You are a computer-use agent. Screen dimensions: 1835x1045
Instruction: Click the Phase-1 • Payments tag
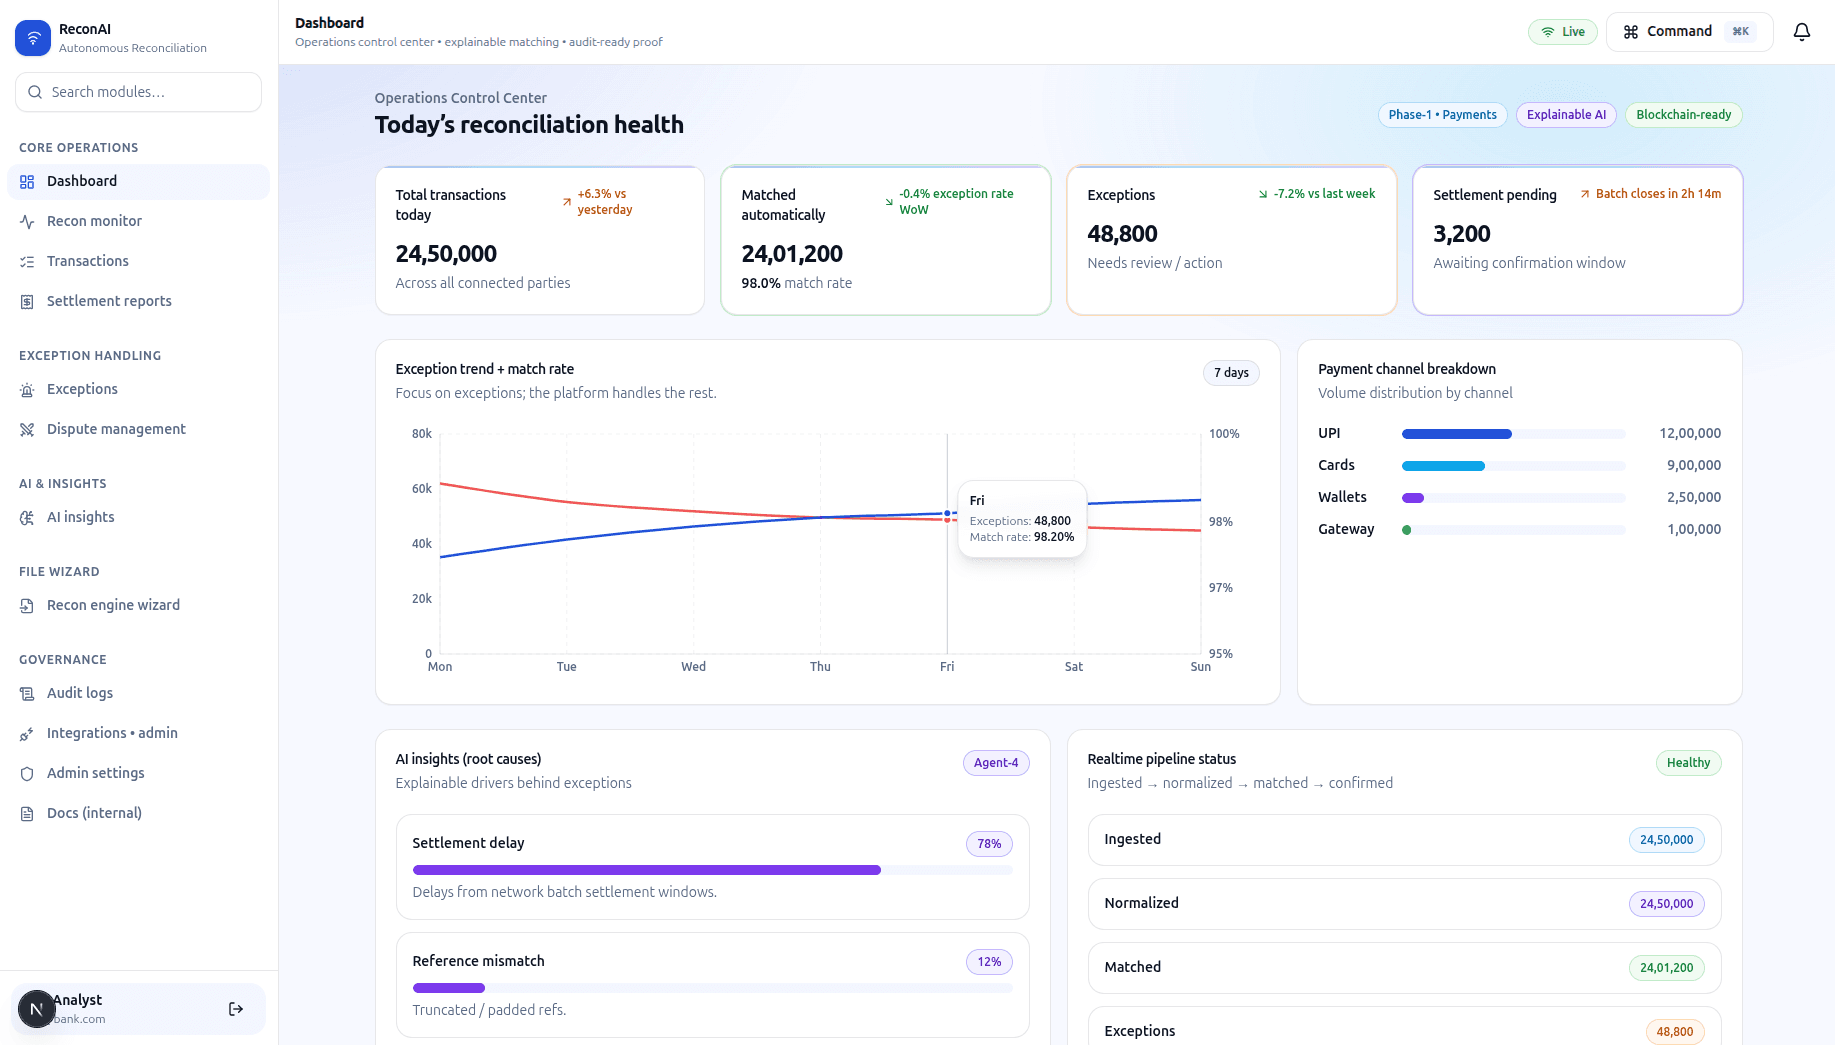pos(1442,115)
